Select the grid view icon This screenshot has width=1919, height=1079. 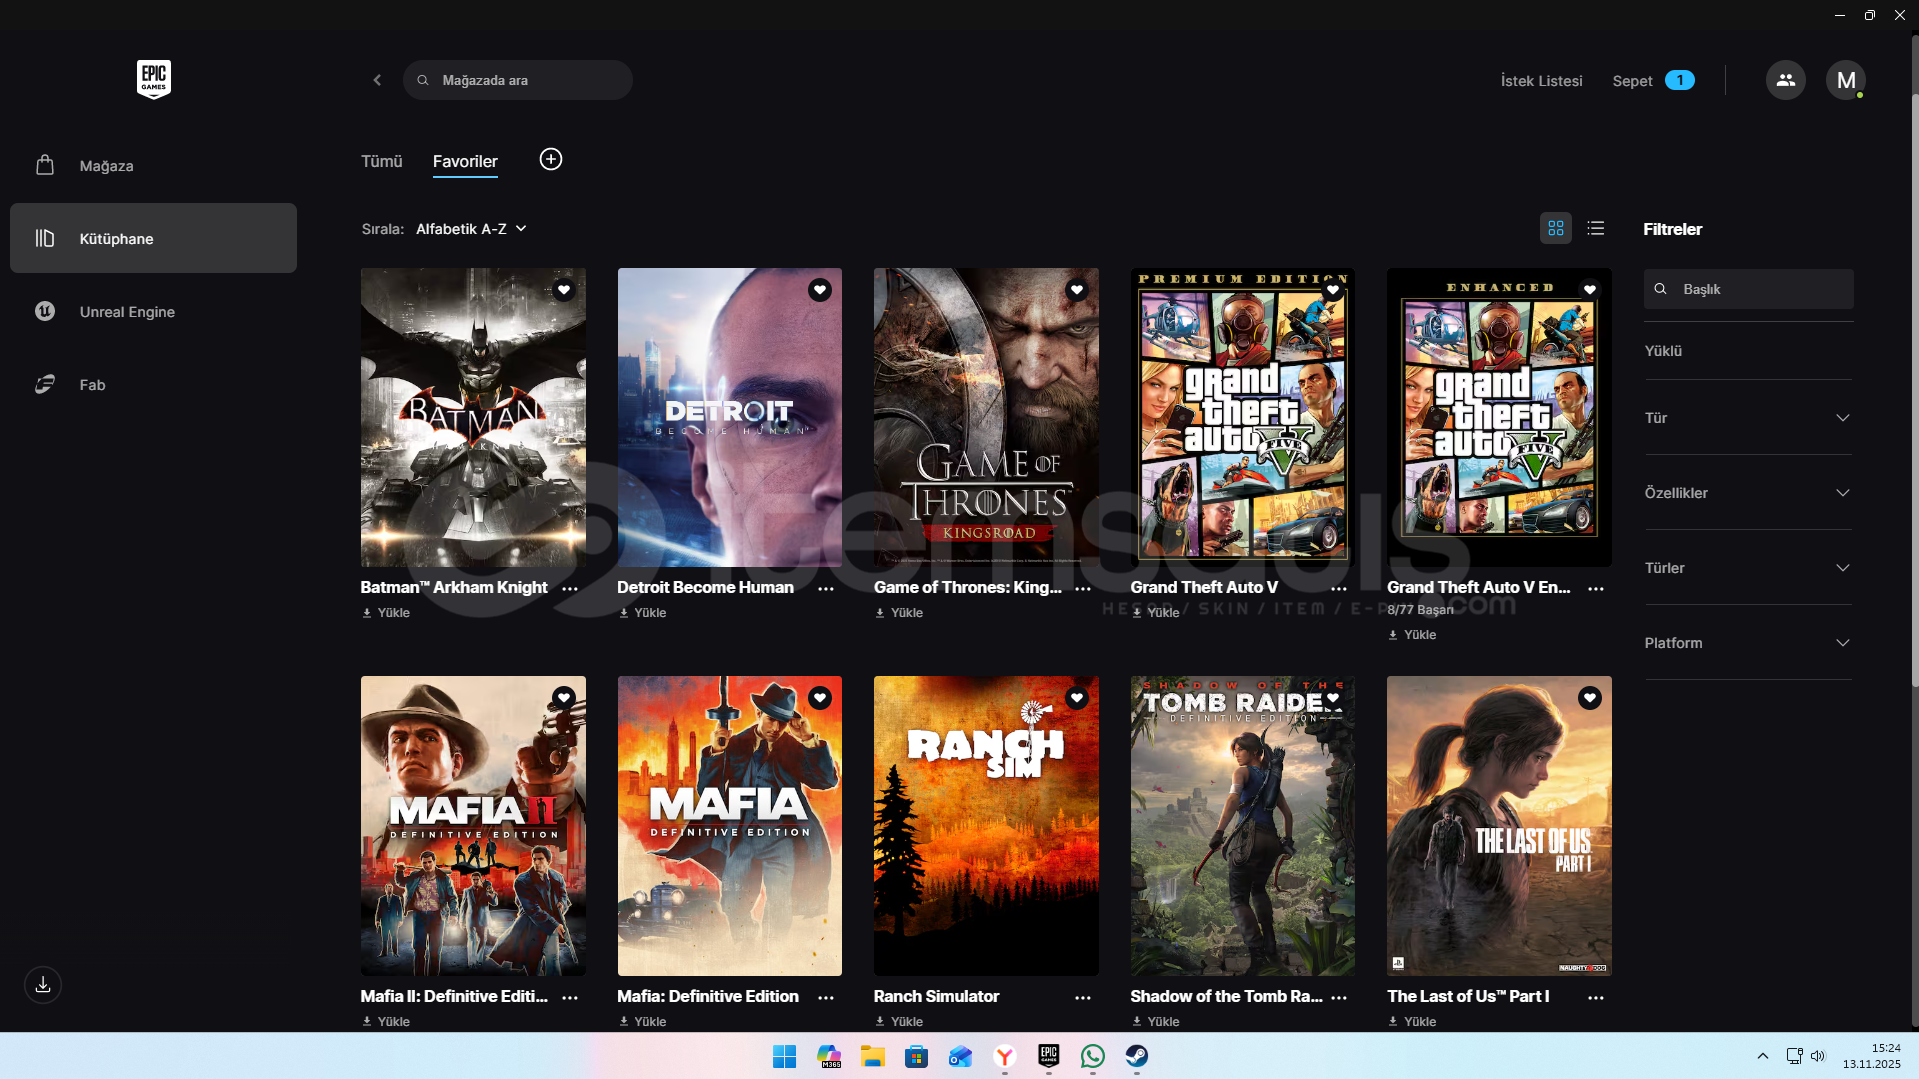coord(1555,229)
